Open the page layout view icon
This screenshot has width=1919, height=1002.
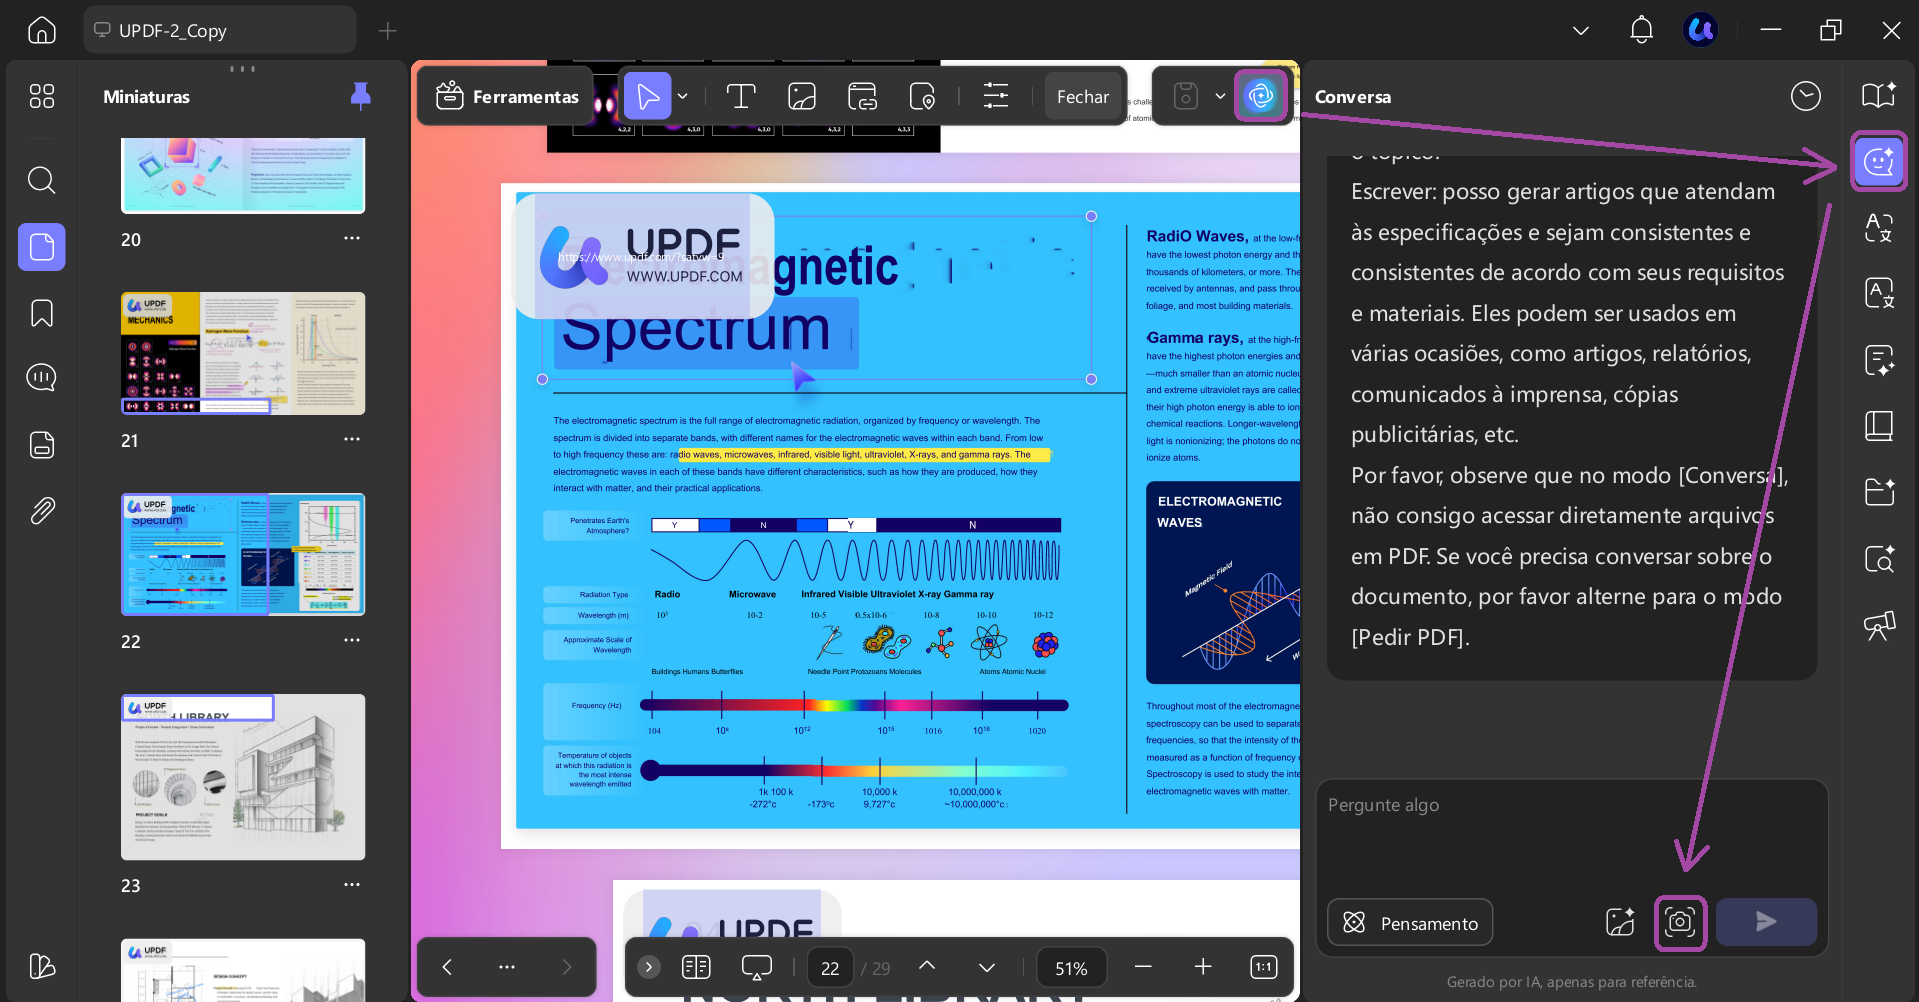[x=696, y=967]
